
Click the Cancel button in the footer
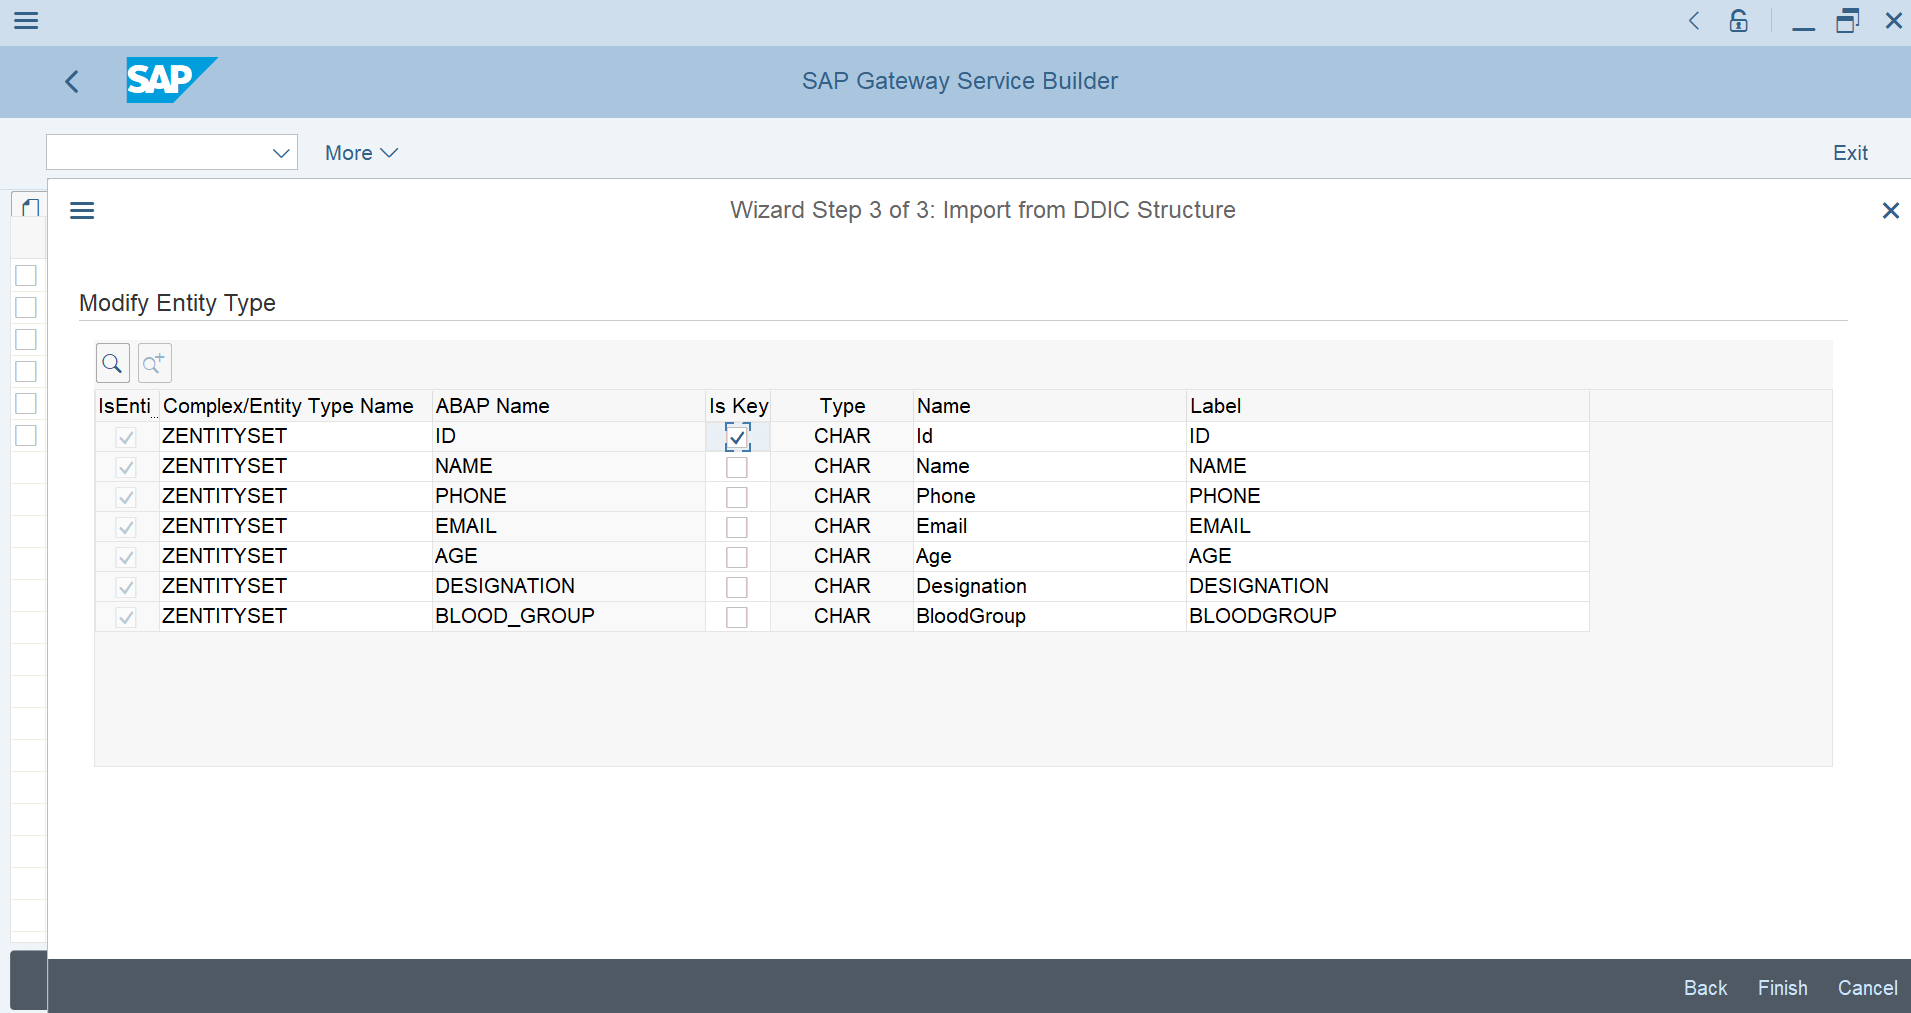click(1866, 987)
